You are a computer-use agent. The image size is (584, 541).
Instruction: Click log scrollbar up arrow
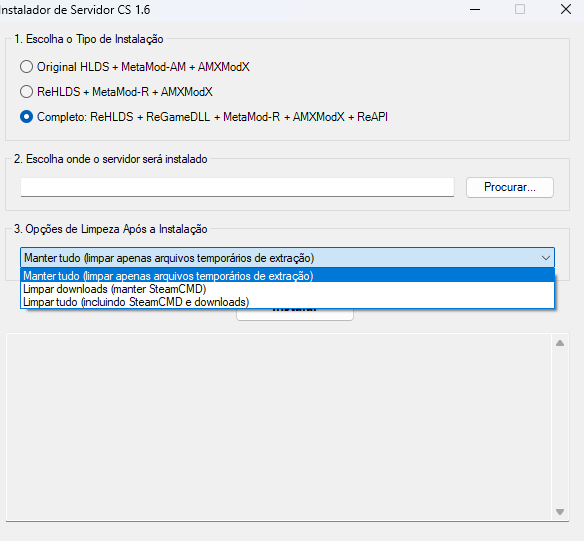(560, 343)
